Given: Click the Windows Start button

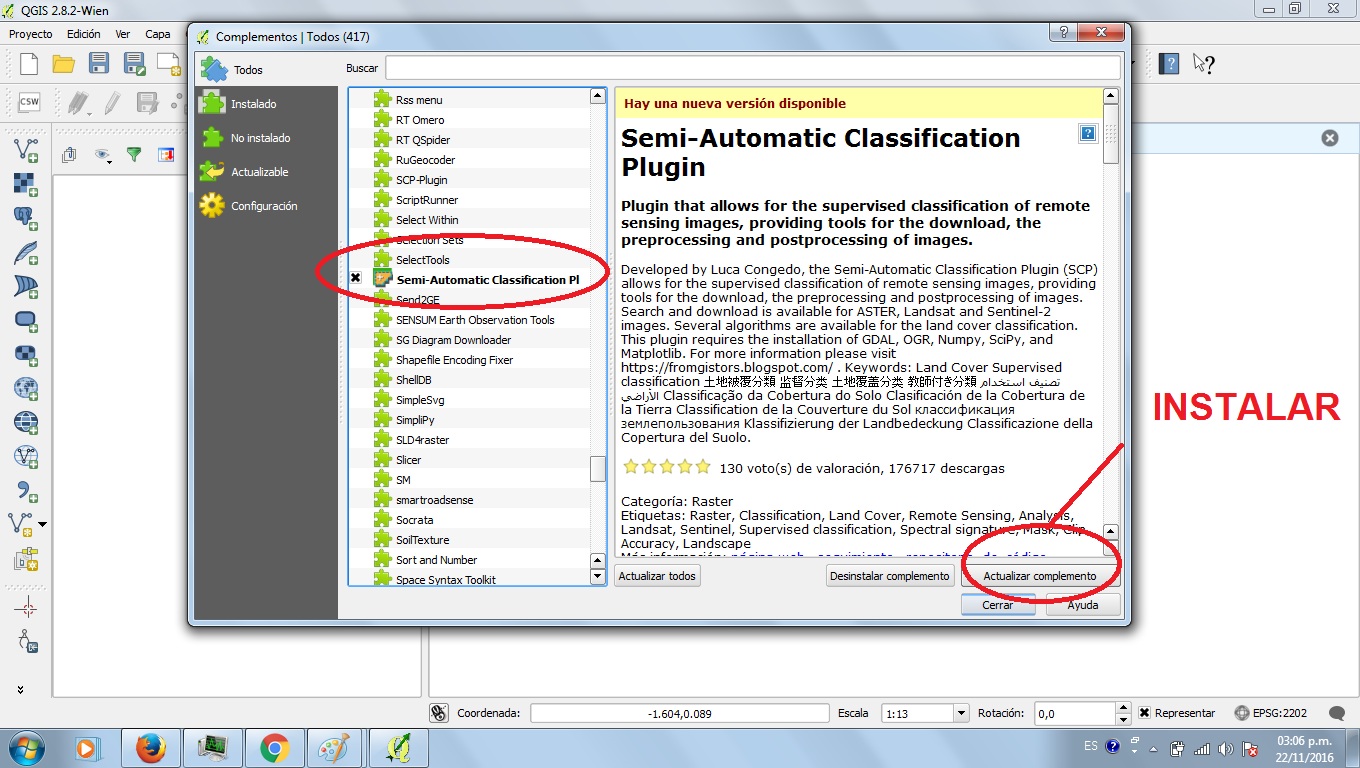Looking at the screenshot, I should click(x=26, y=748).
